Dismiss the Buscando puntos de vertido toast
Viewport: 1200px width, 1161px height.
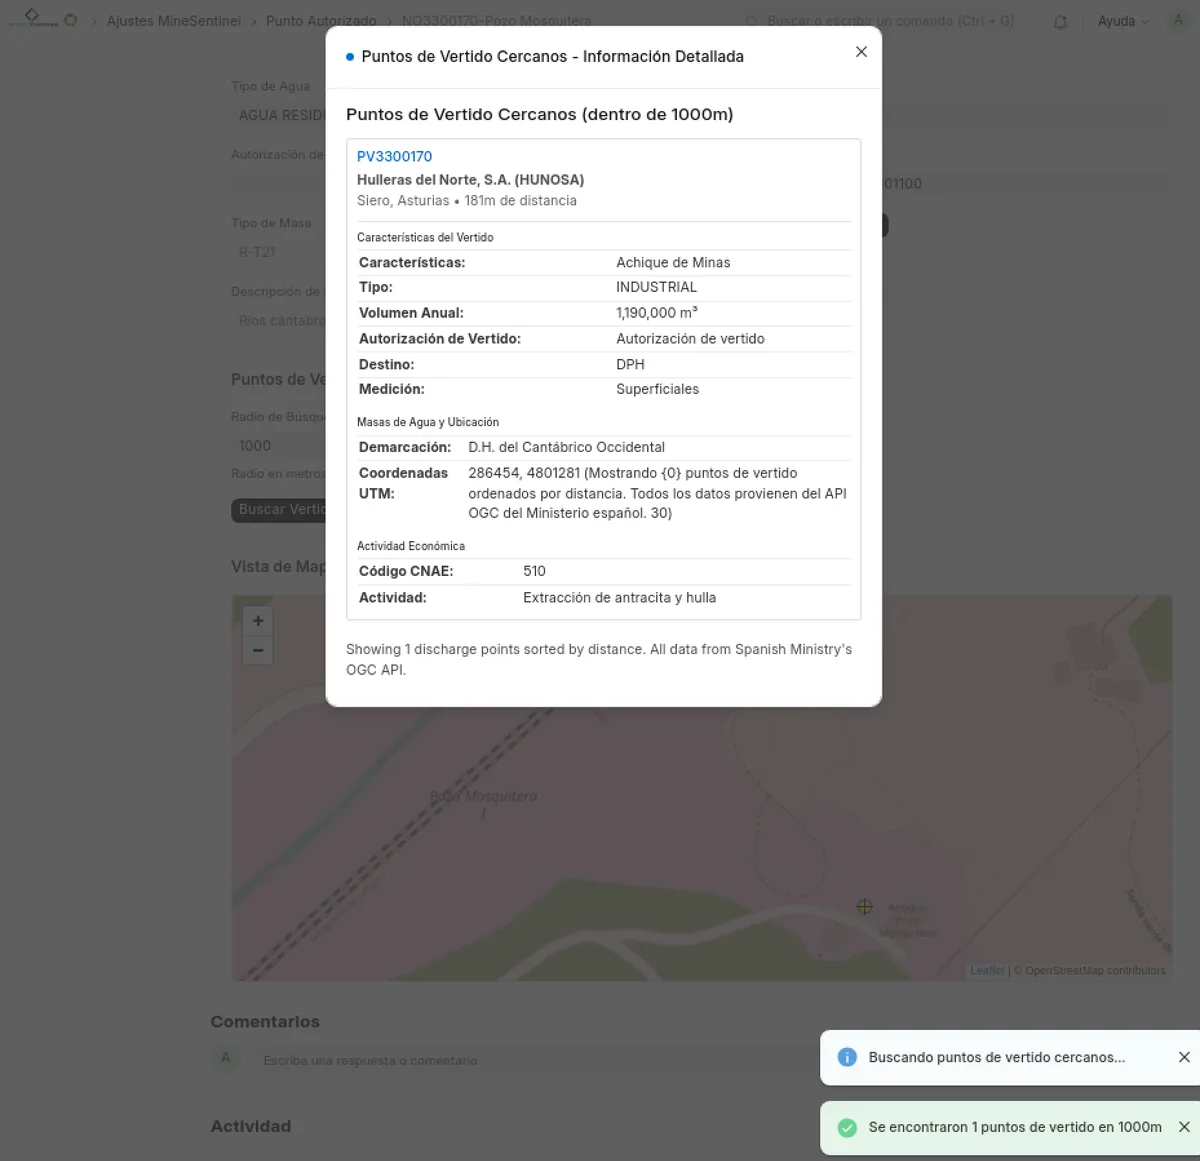click(x=1184, y=1056)
